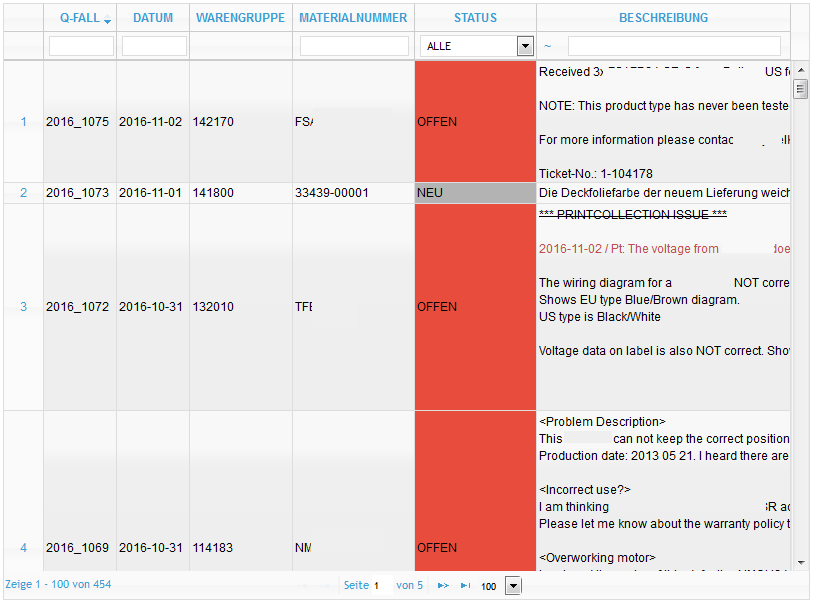Click the scrollbar up arrow
The width and height of the screenshot is (814, 604).
801,70
